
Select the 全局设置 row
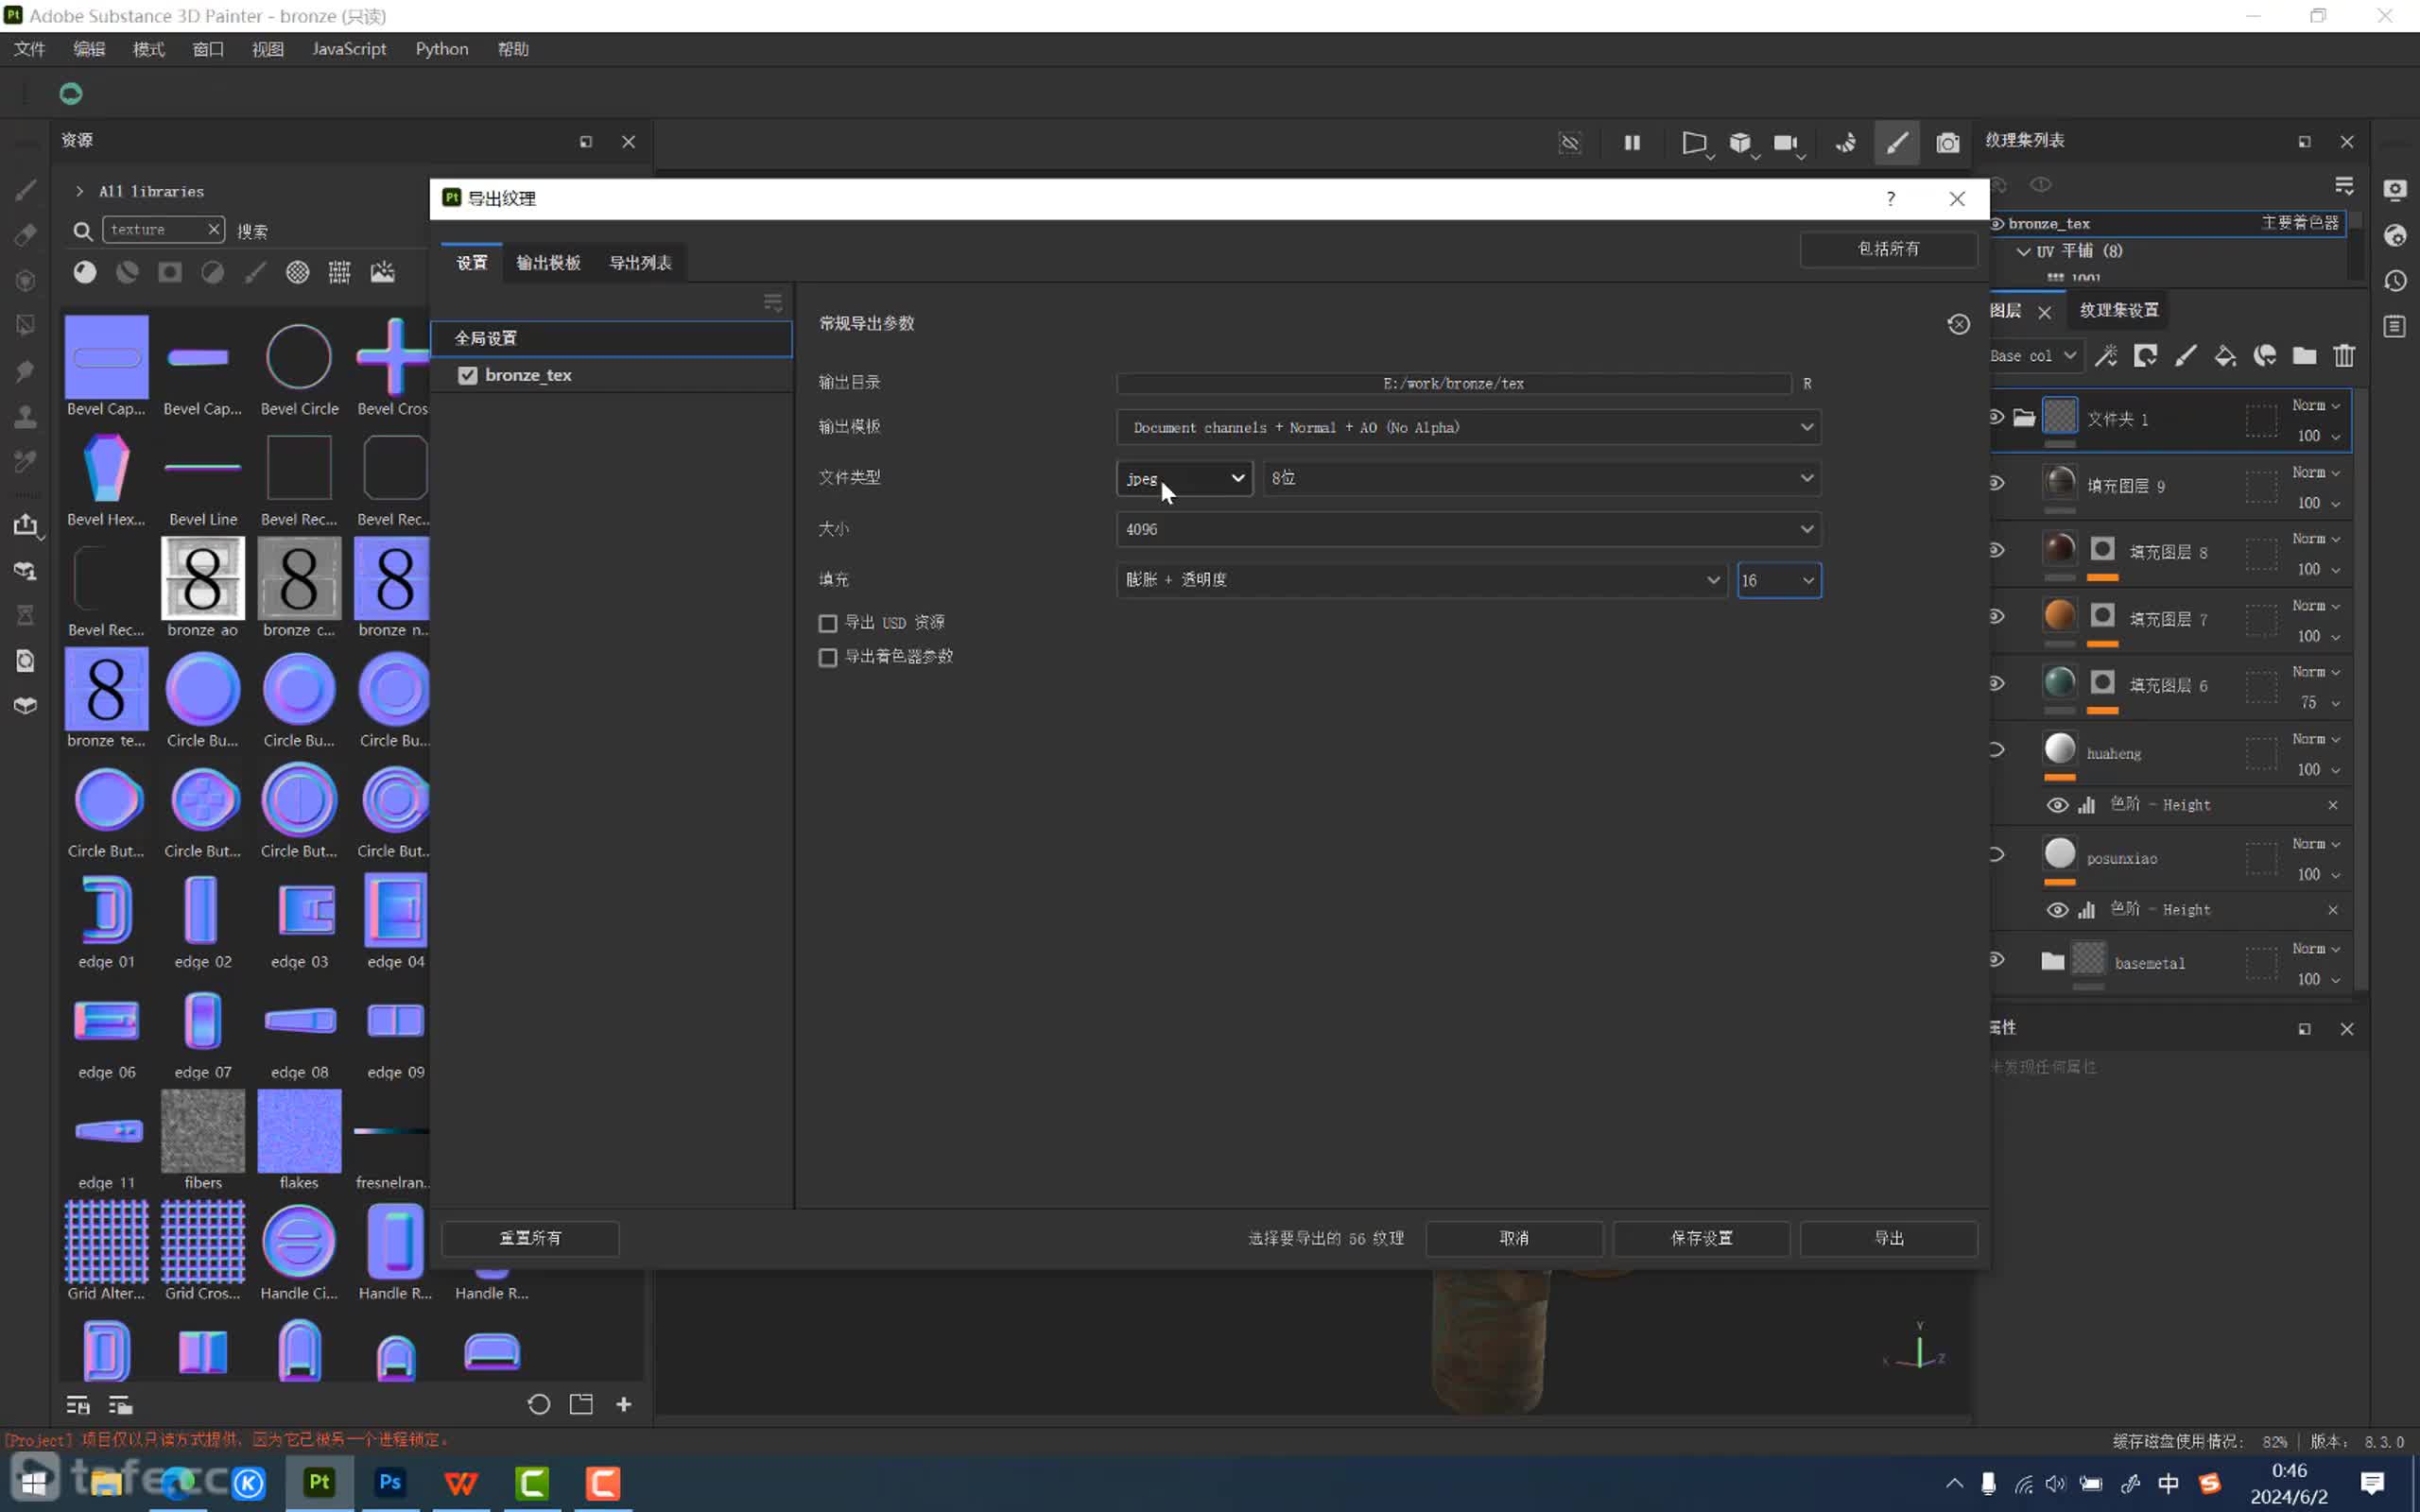click(x=611, y=338)
